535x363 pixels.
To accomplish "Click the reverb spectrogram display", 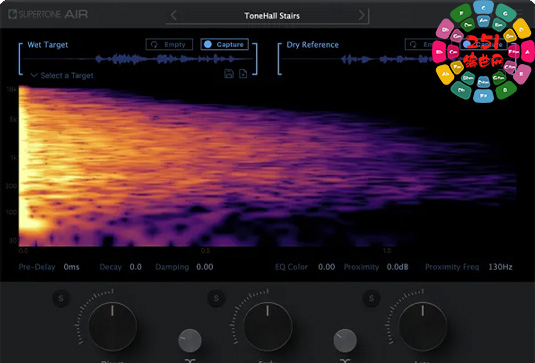I will coord(268,166).
